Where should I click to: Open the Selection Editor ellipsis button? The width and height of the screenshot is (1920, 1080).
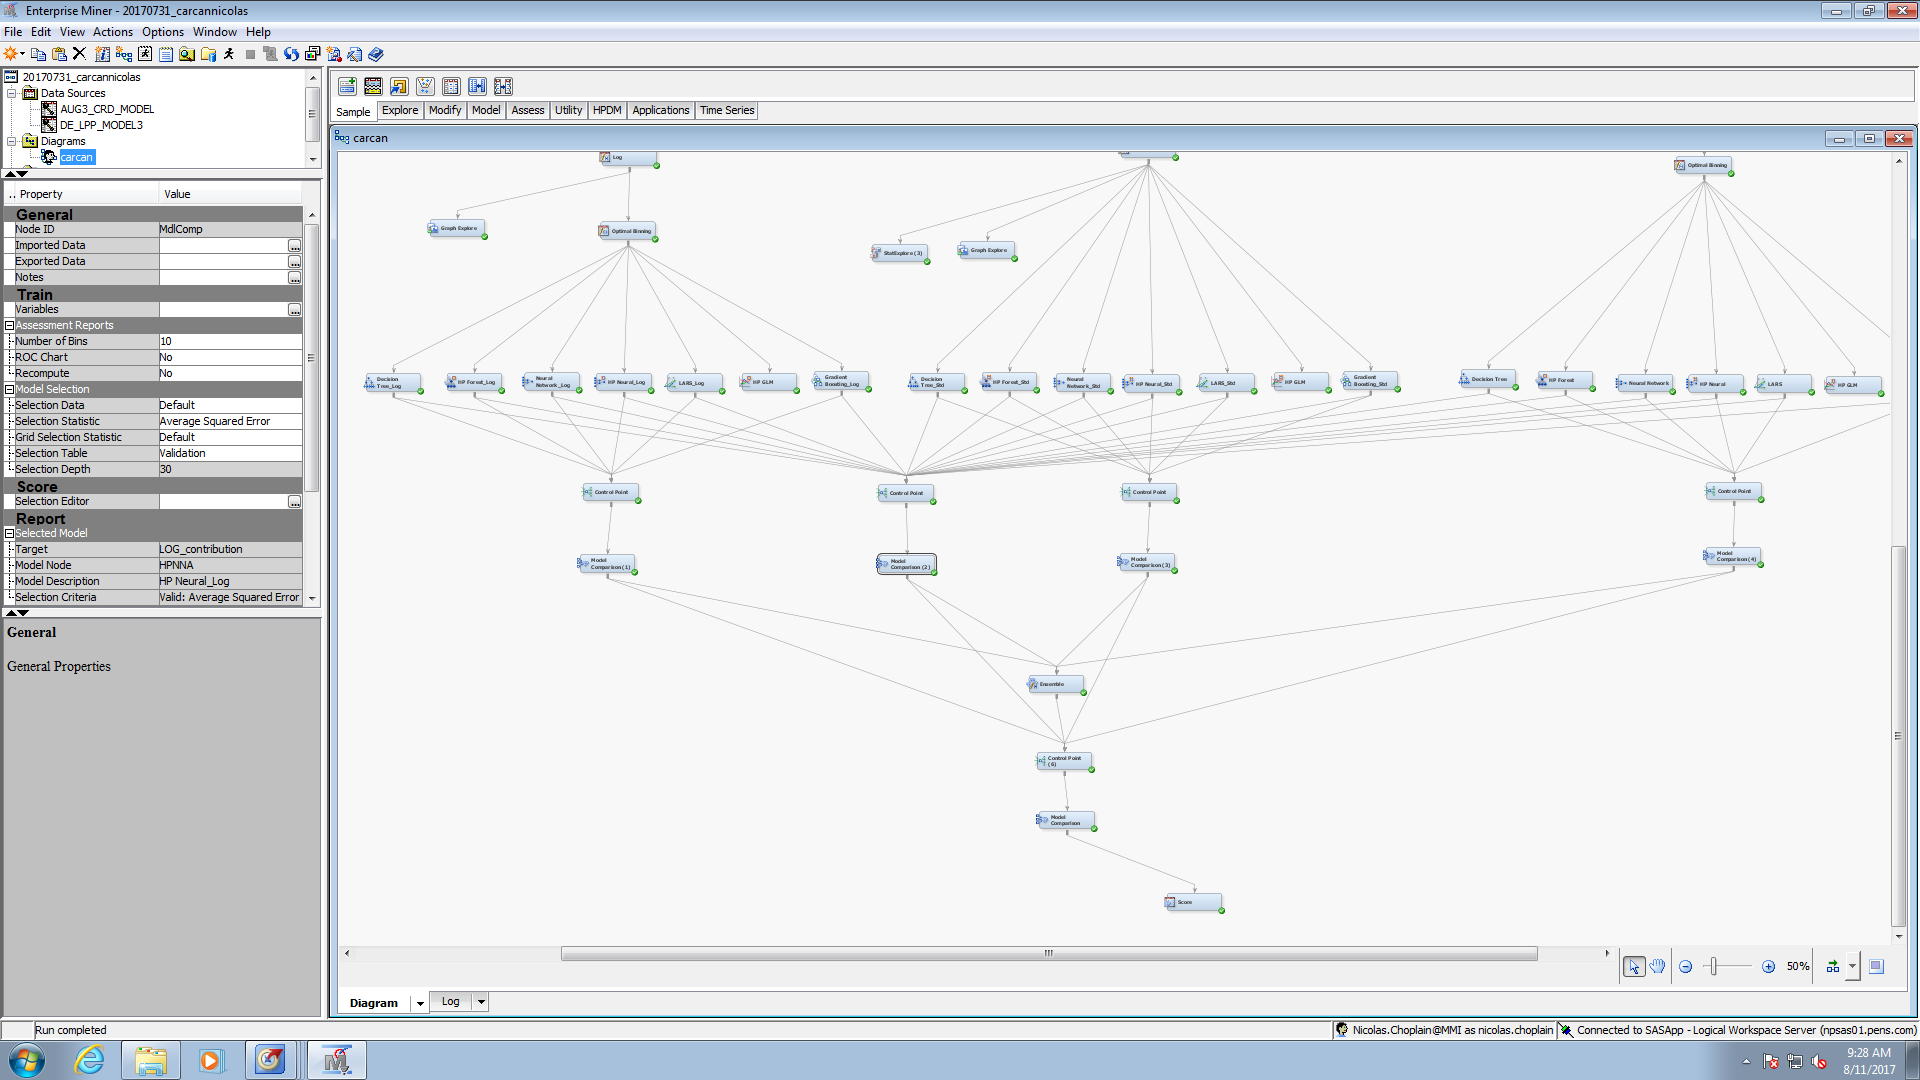point(294,501)
